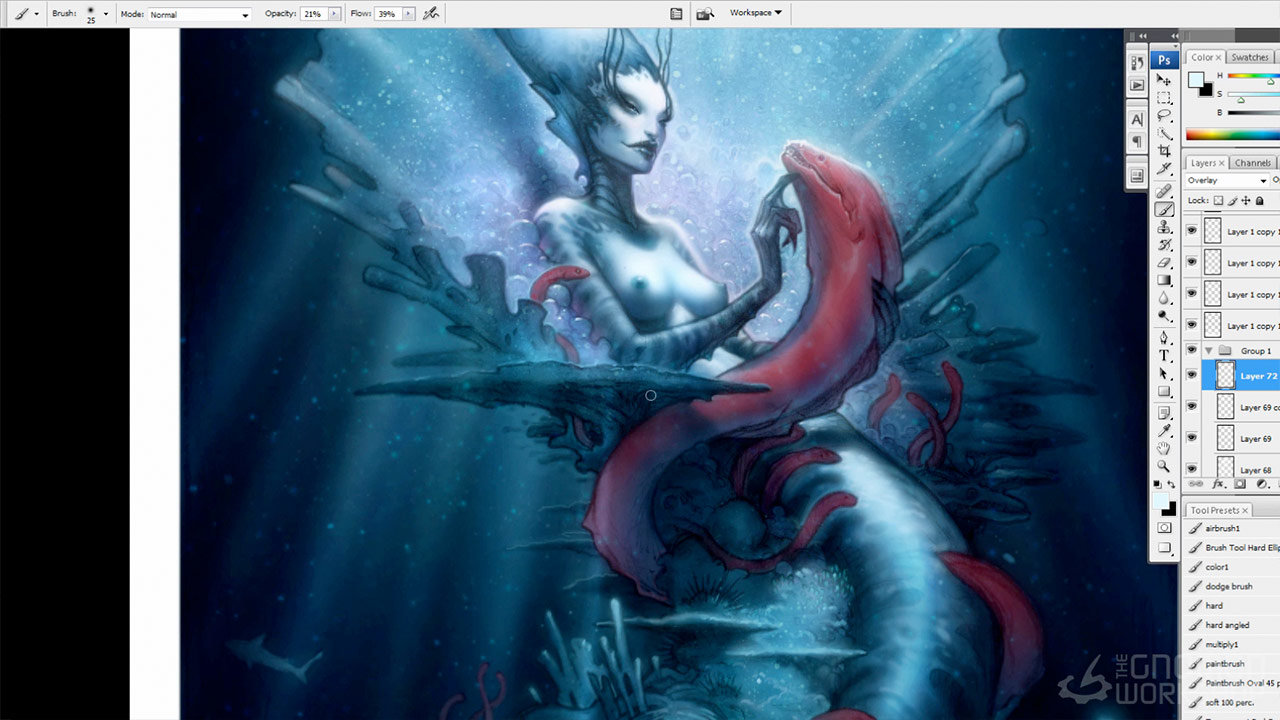Click the layer style fx button
This screenshot has height=720, width=1280.
click(1218, 484)
